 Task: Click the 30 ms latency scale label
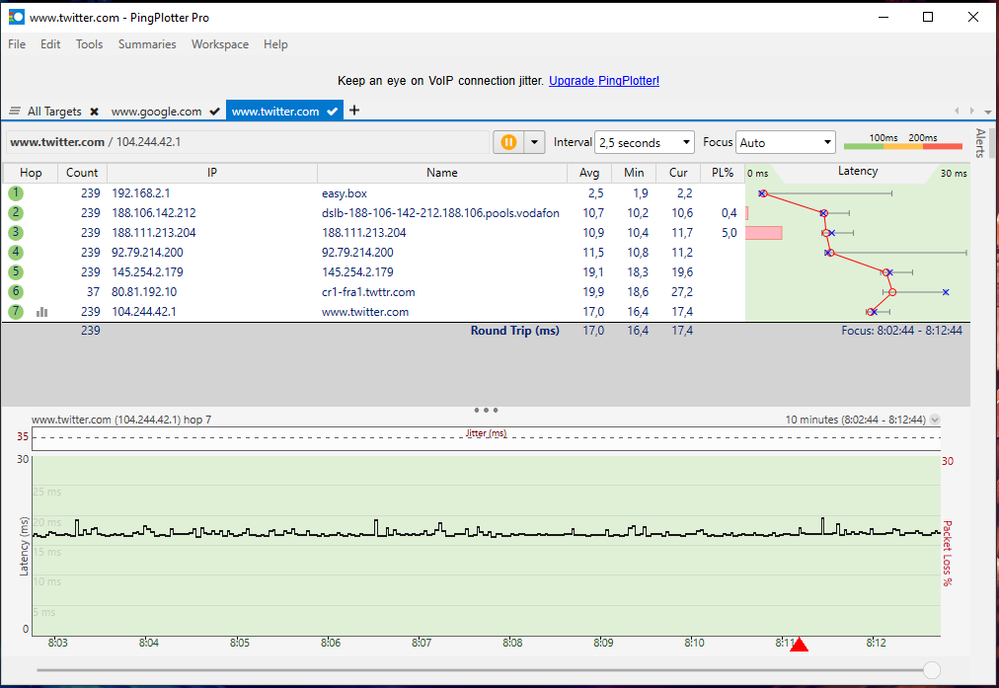[954, 173]
